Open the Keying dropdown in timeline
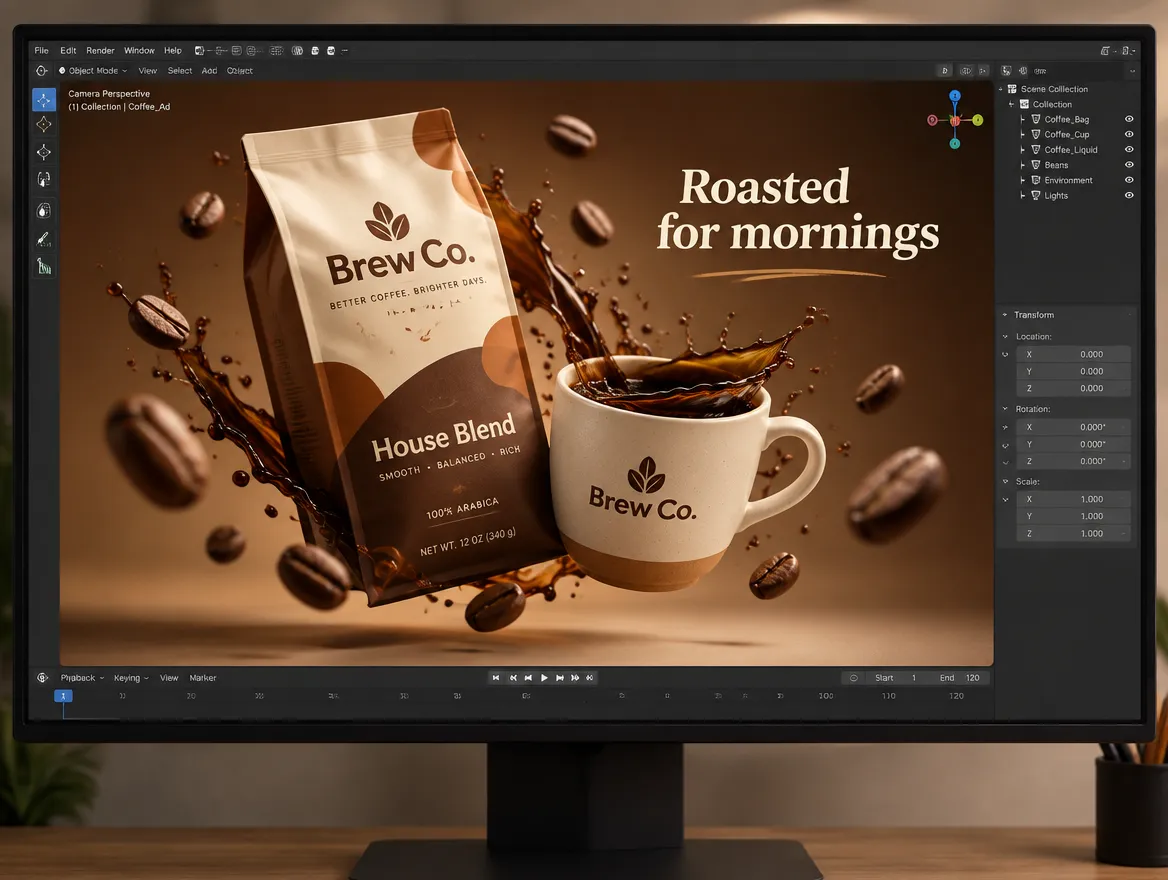Viewport: 1168px width, 880px height. (x=131, y=678)
